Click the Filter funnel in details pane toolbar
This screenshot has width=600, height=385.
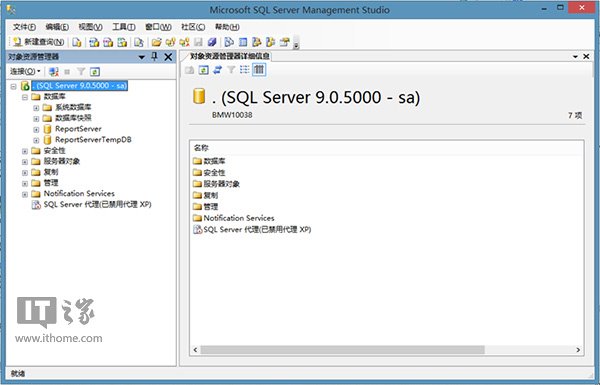pos(231,70)
